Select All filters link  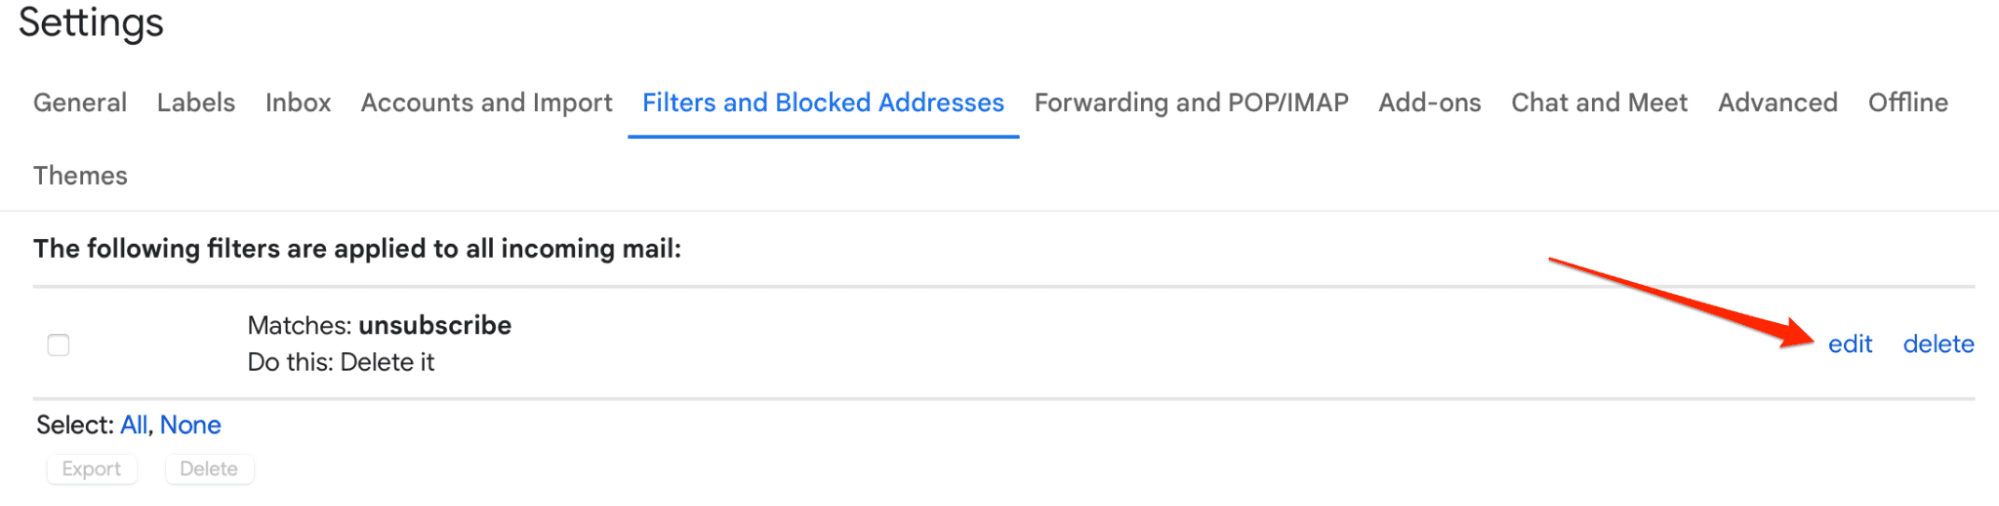pyautogui.click(x=133, y=425)
